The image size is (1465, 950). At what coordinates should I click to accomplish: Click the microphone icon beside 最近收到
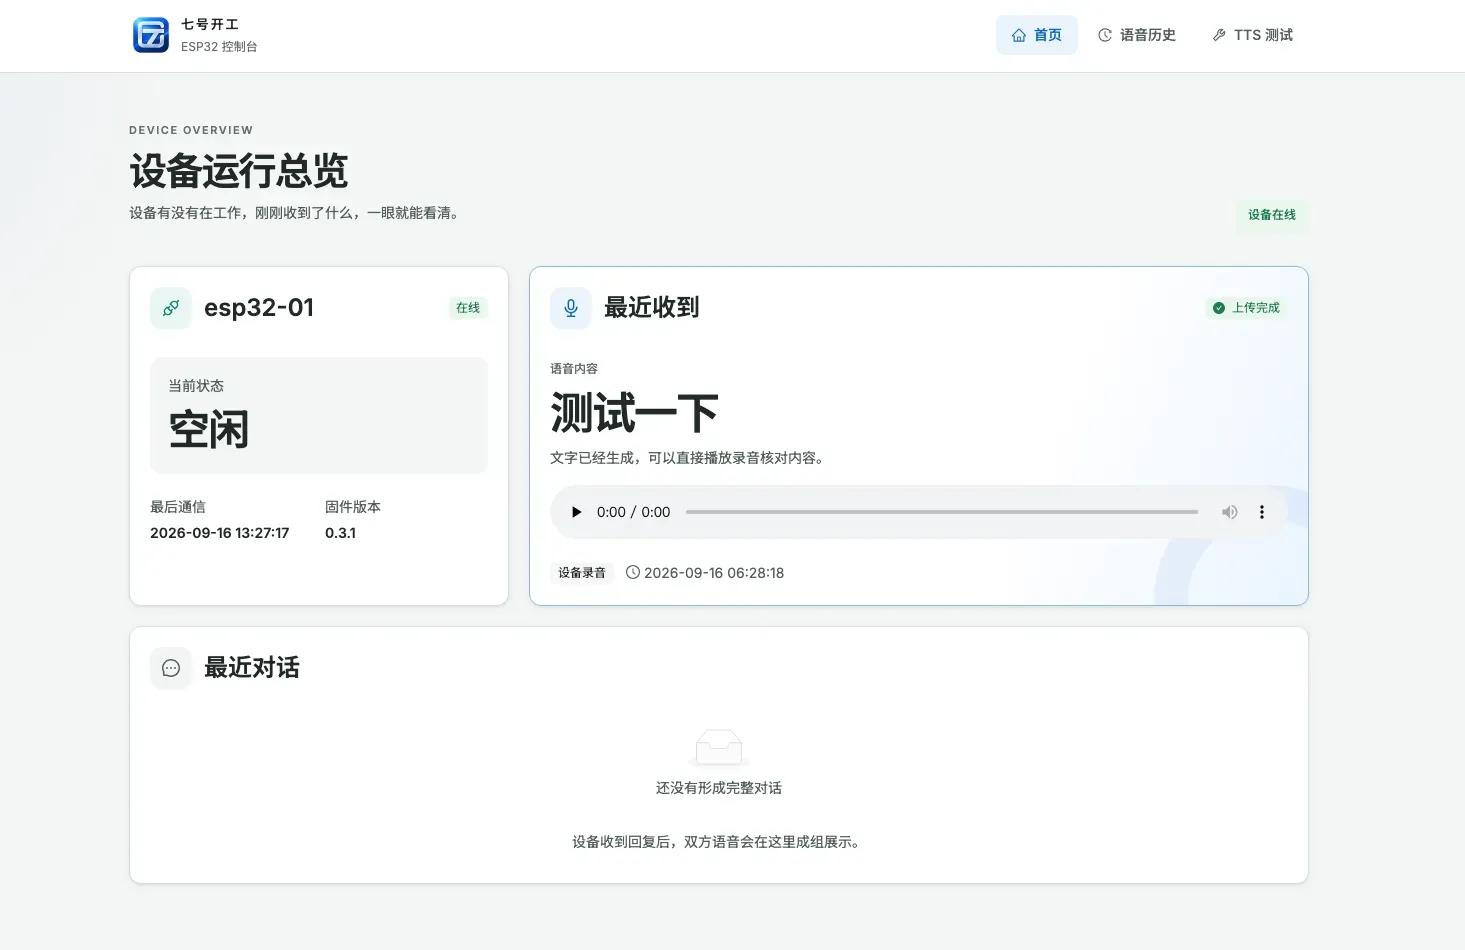[x=571, y=308]
